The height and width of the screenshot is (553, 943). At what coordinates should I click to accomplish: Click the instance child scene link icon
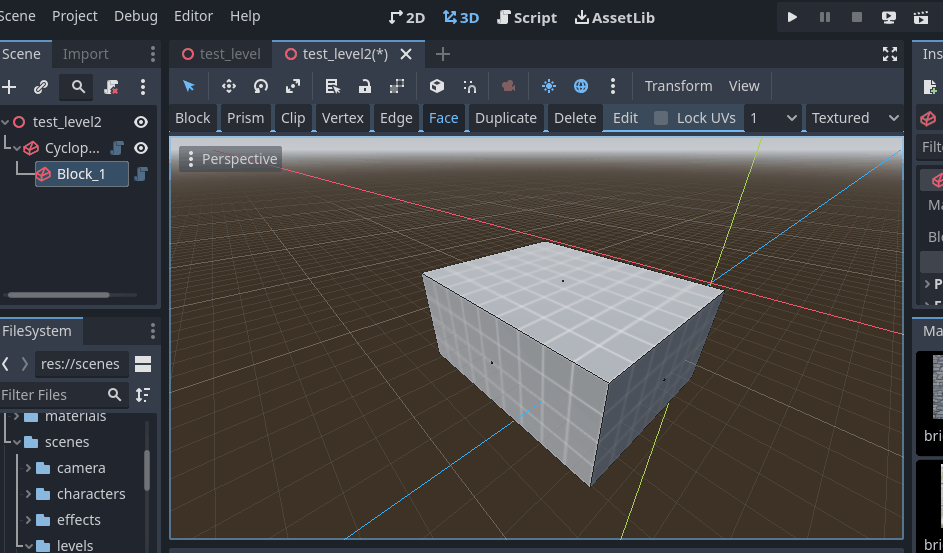click(x=41, y=87)
